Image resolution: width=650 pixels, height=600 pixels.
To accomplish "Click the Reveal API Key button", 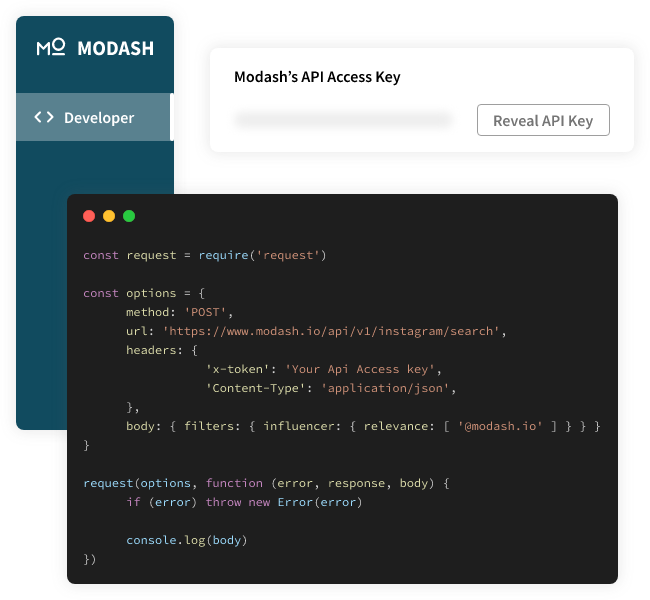I will pyautogui.click(x=543, y=120).
